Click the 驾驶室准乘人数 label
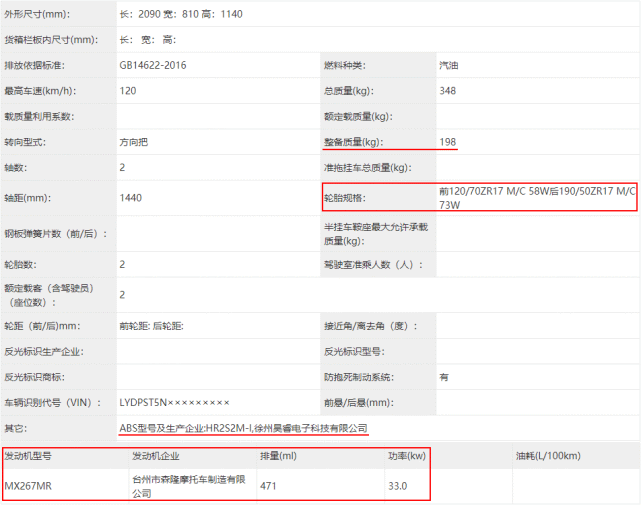641x505 pixels. point(373,265)
